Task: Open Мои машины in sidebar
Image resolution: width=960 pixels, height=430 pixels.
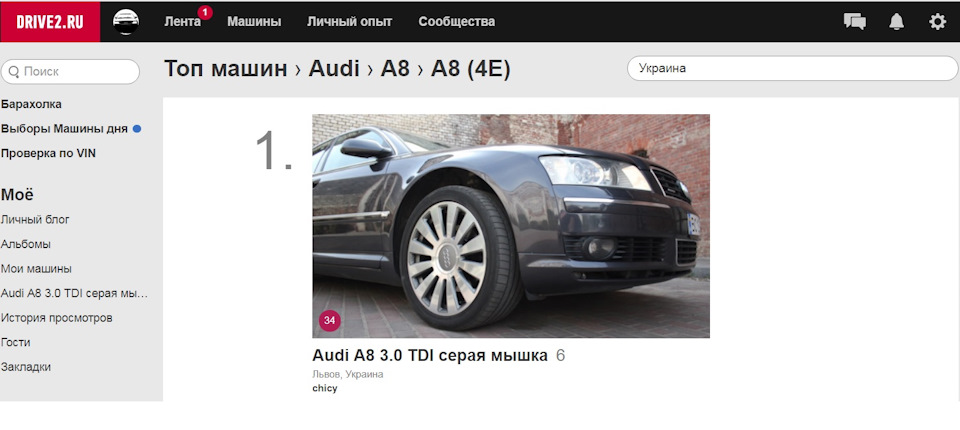Action: [x=36, y=268]
